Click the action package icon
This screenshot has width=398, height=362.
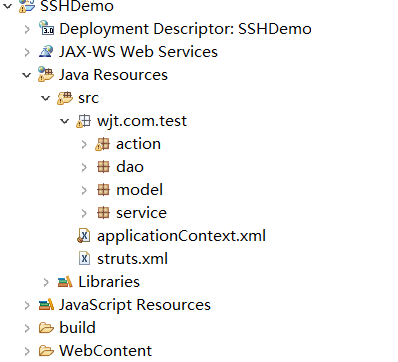click(103, 144)
